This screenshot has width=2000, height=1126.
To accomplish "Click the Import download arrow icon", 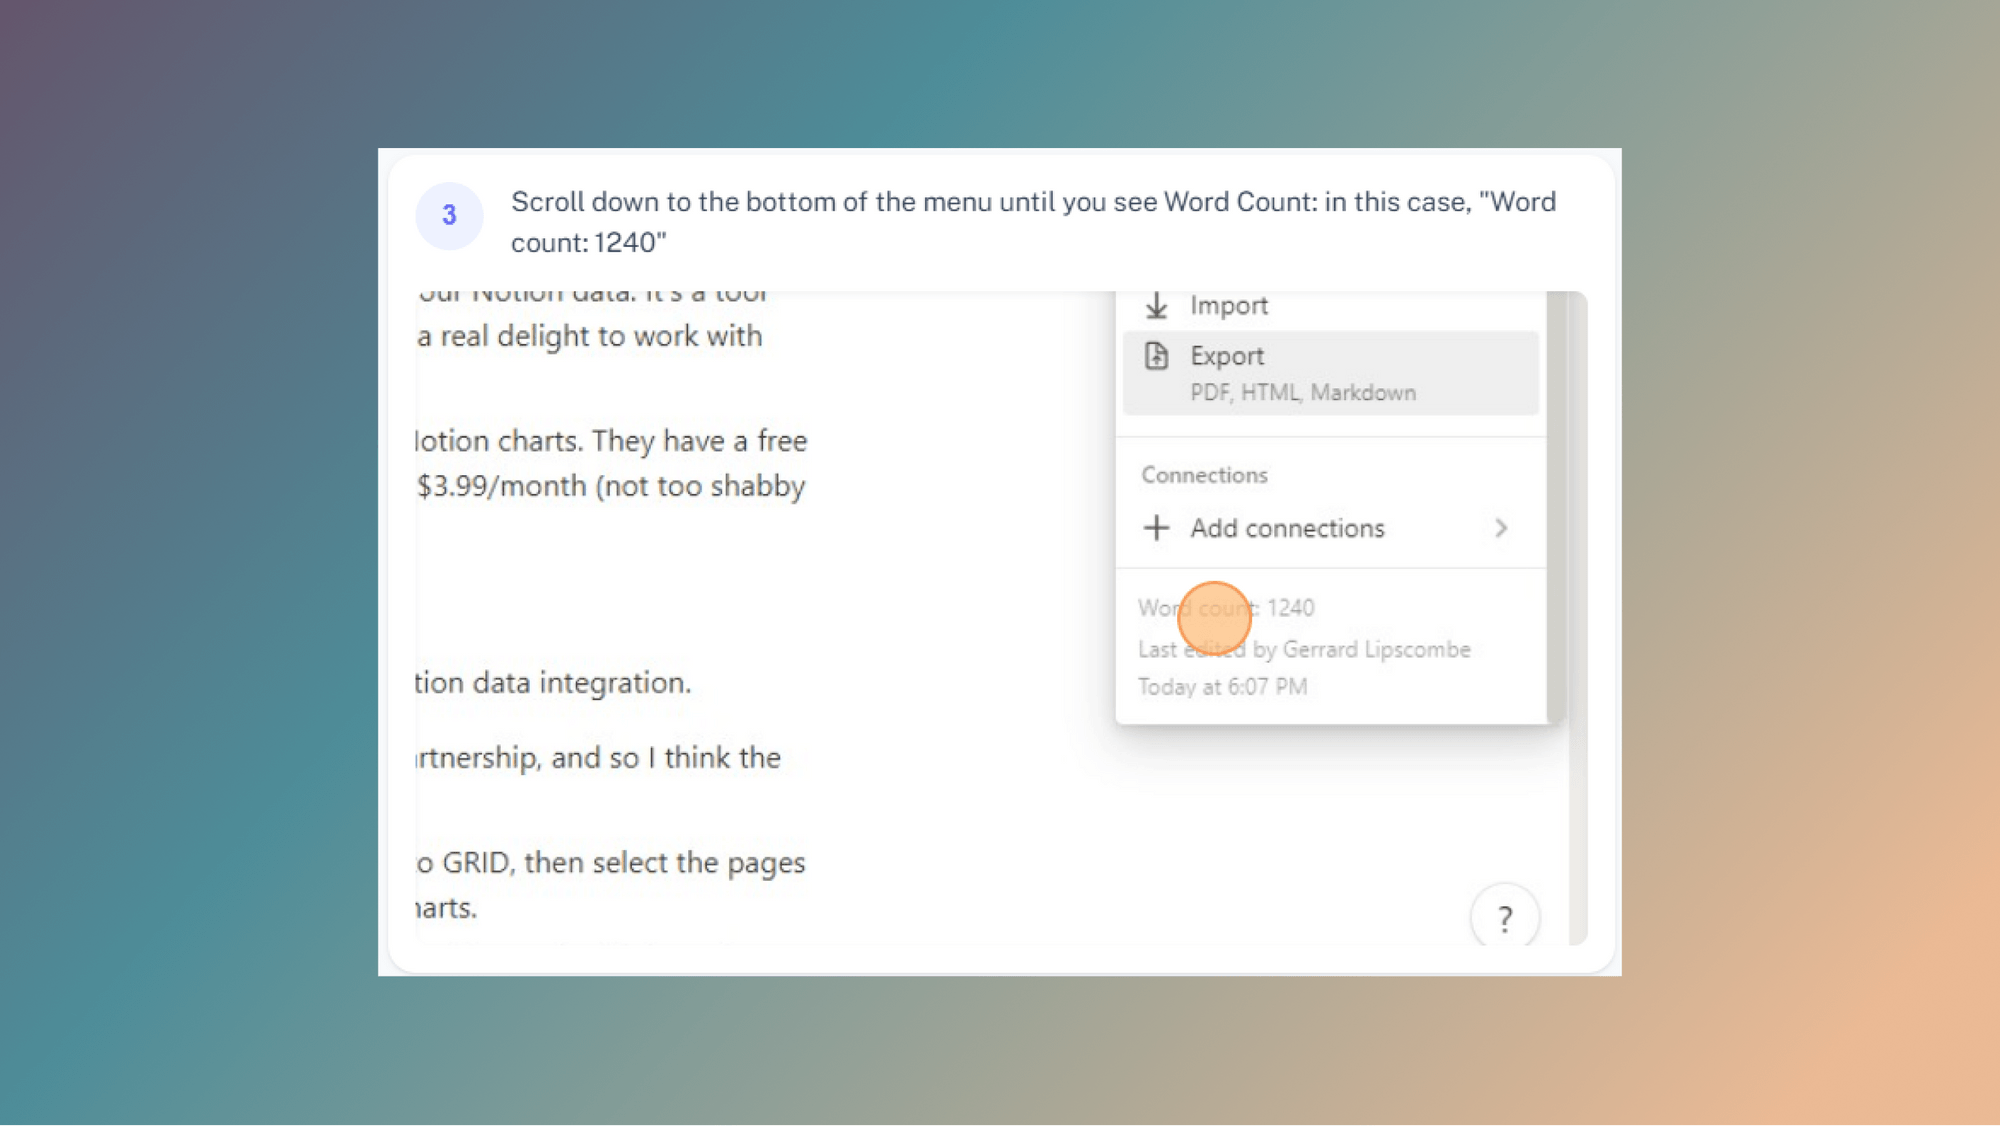I will (1157, 305).
